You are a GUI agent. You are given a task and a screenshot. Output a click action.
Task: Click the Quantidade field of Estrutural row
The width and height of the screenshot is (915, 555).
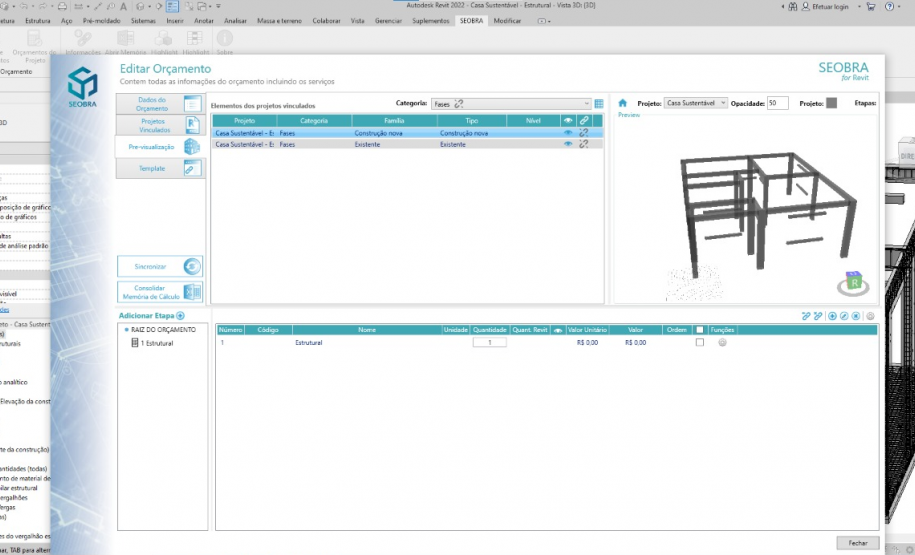point(490,343)
